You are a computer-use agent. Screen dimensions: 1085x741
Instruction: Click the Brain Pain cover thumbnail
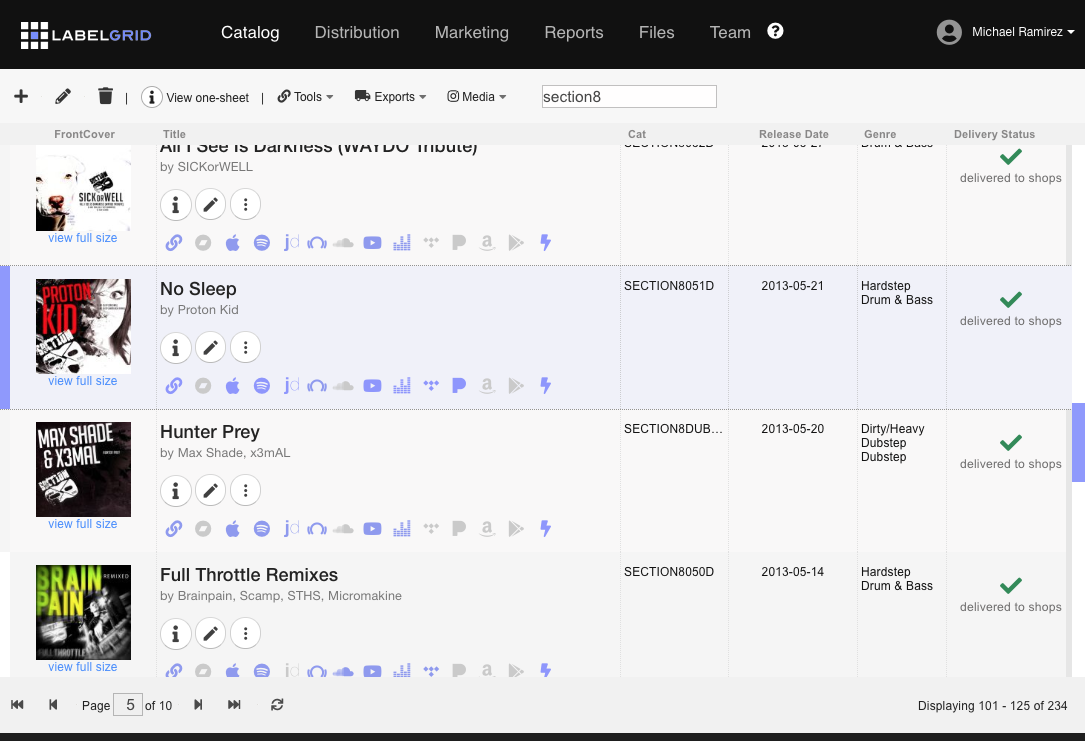click(83, 612)
